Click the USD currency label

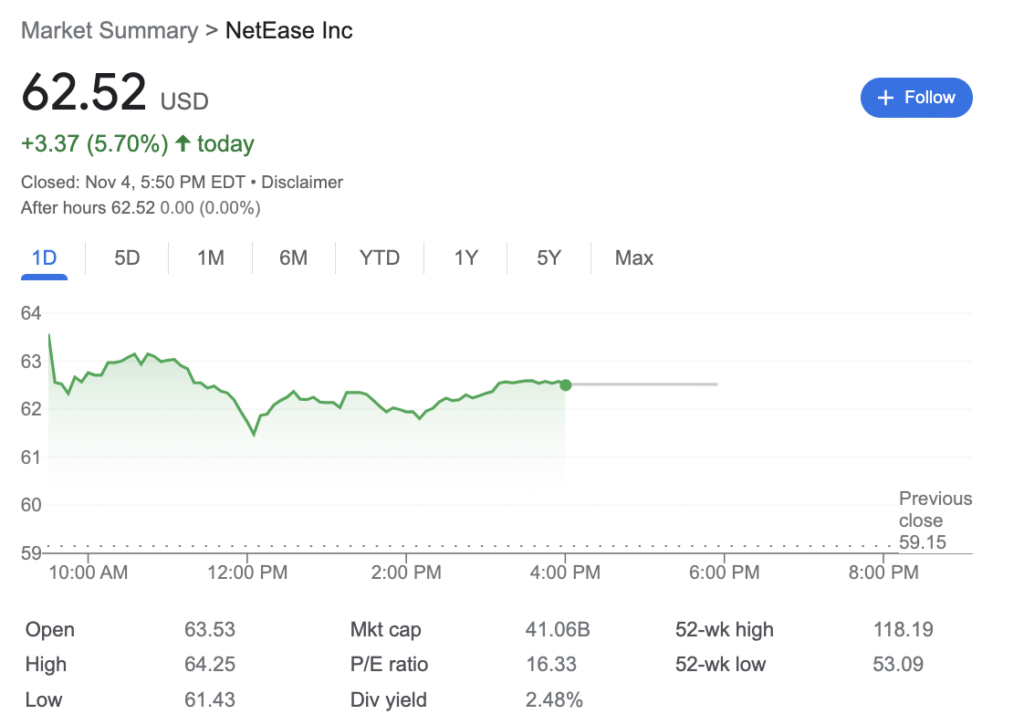click(x=184, y=102)
